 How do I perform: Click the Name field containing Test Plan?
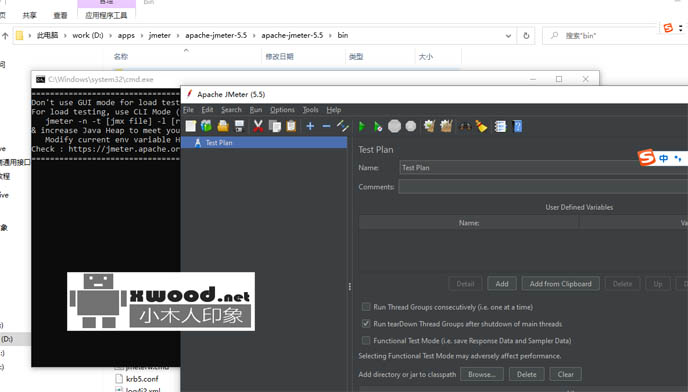[x=543, y=168]
